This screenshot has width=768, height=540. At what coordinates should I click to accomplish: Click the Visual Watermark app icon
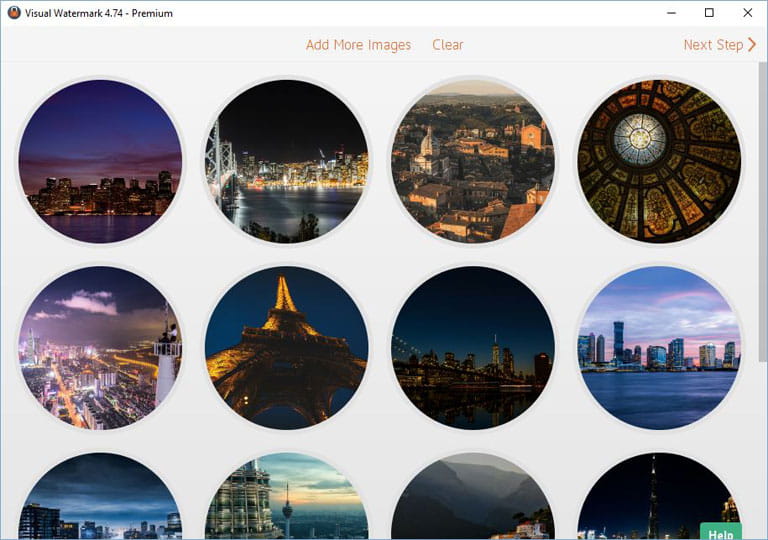[14, 13]
